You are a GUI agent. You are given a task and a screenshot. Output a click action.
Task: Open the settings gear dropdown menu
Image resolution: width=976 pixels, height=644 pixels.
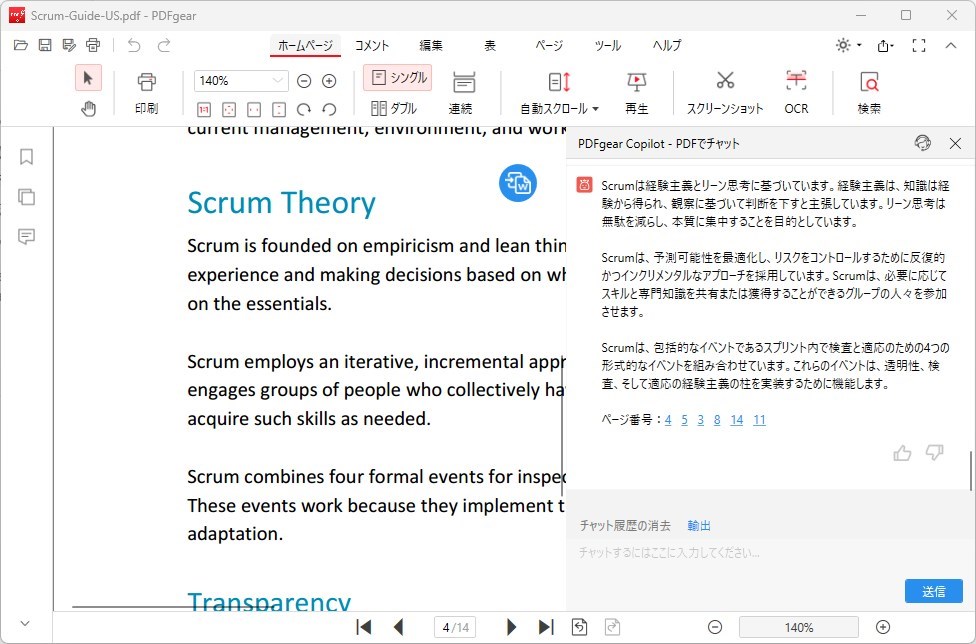pyautogui.click(x=843, y=45)
